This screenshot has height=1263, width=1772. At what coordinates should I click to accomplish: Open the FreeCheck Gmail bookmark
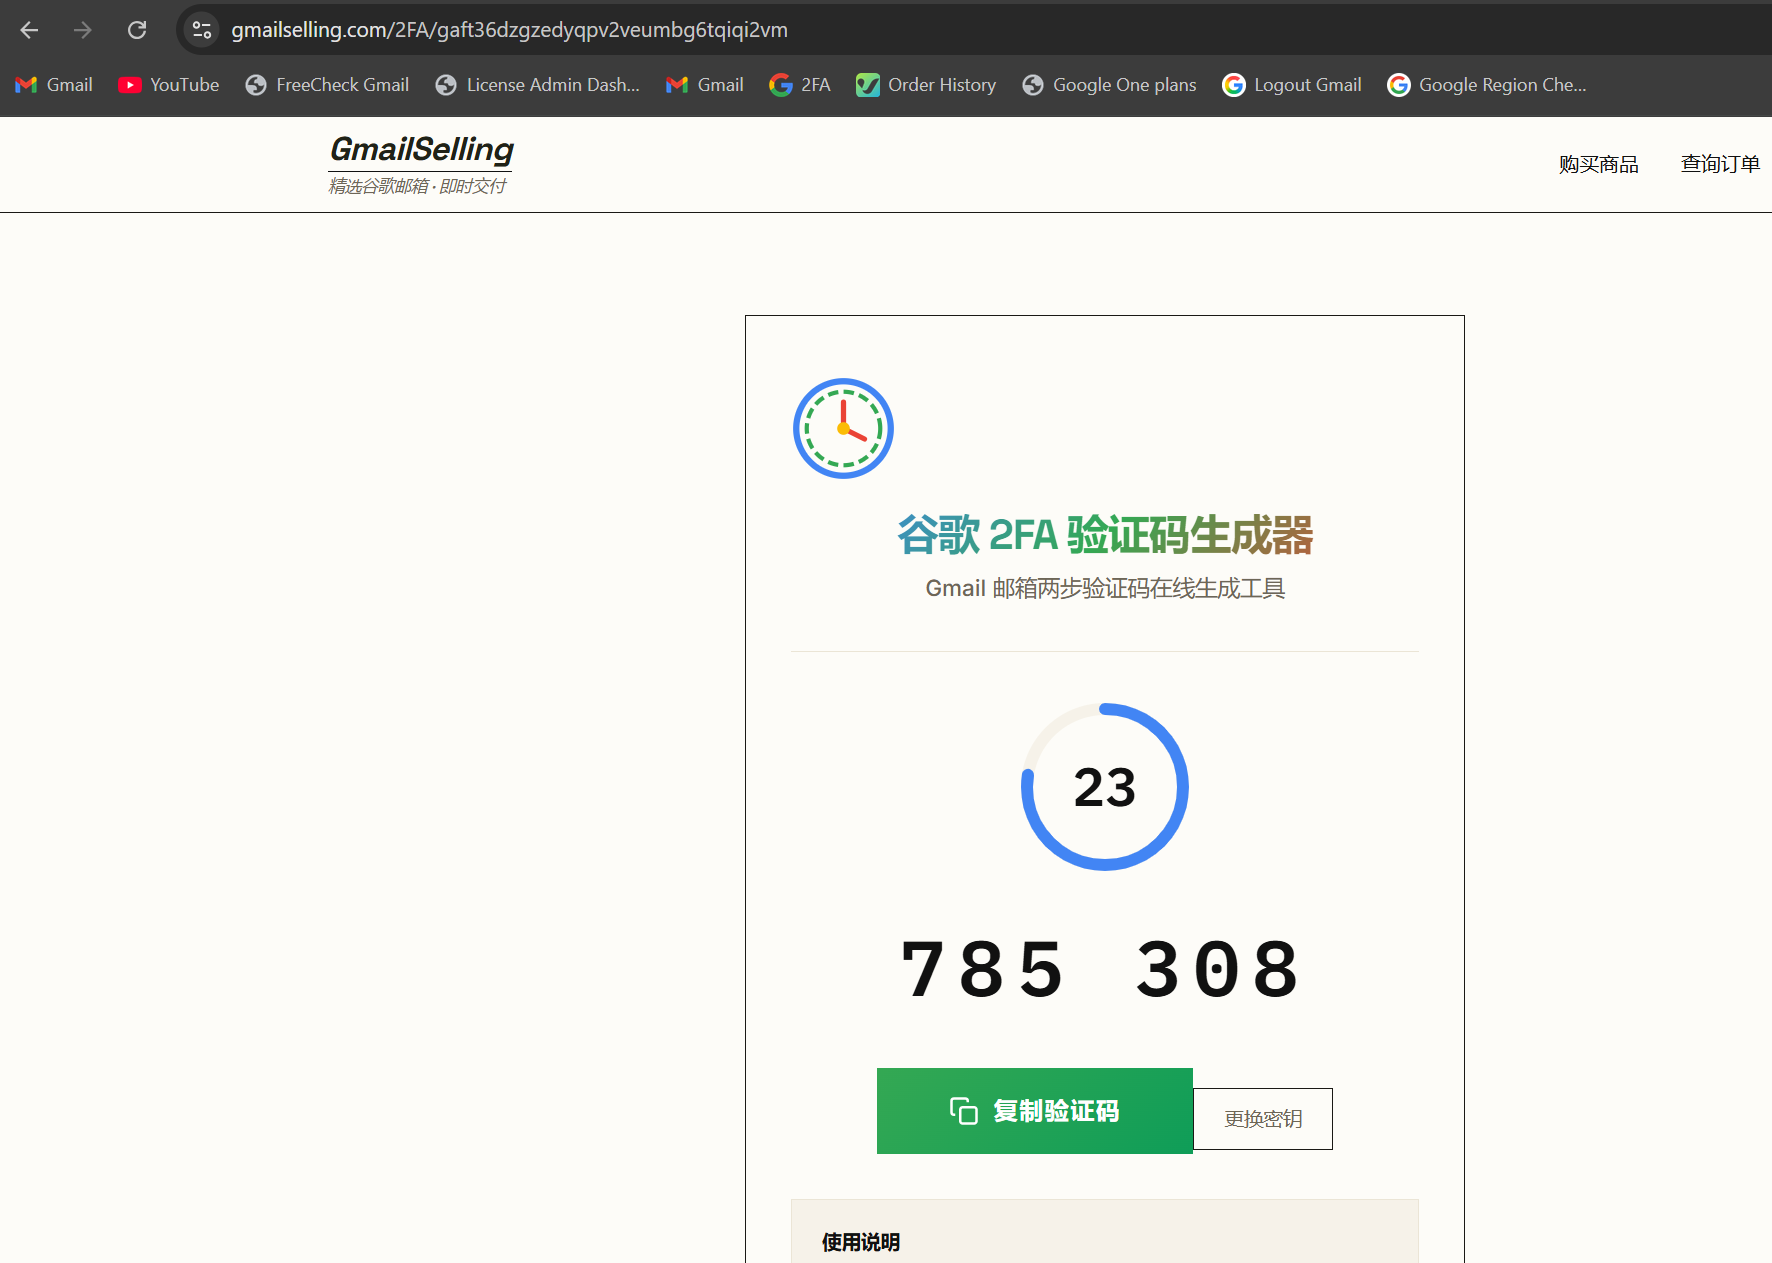point(327,85)
